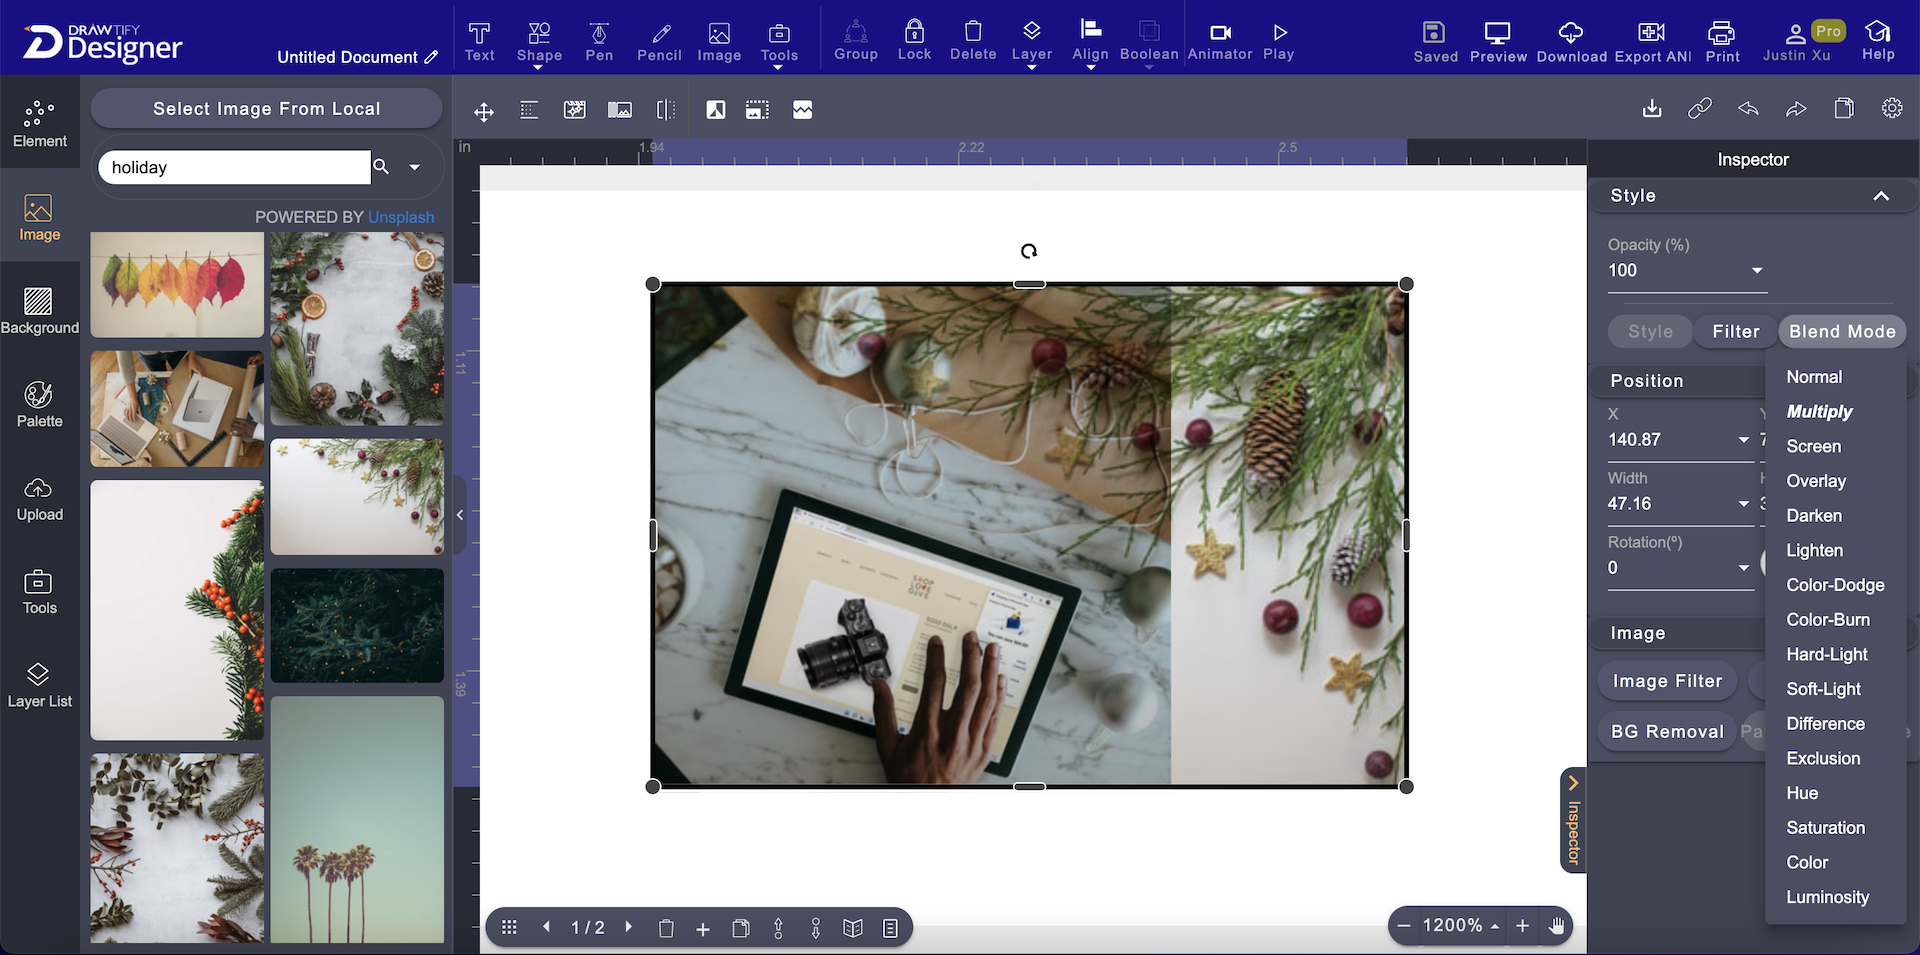Toggle the book spread view icon
Image resolution: width=1920 pixels, height=955 pixels.
click(852, 928)
